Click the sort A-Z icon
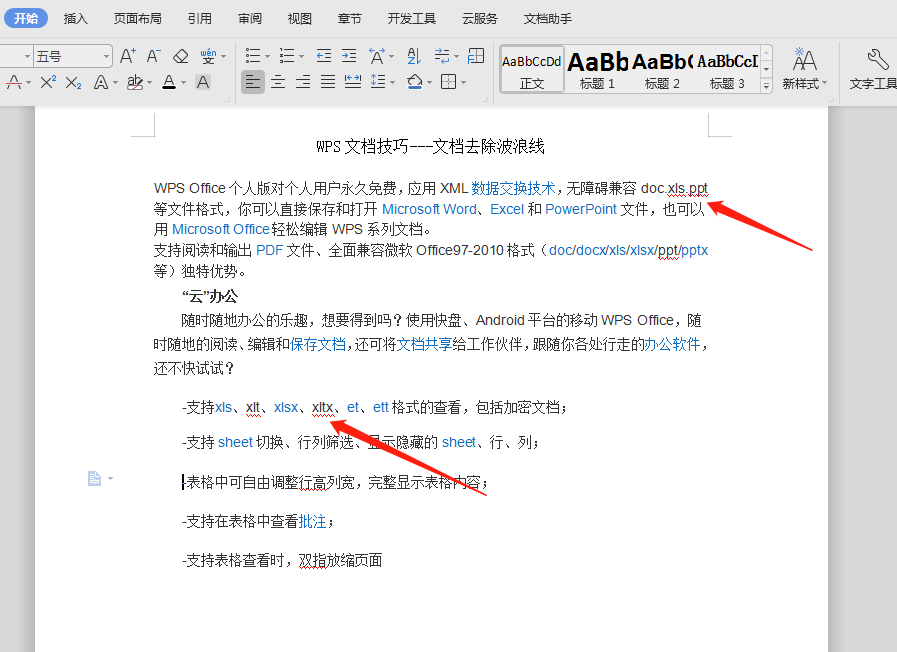Screen dimensions: 897x652 pos(414,56)
